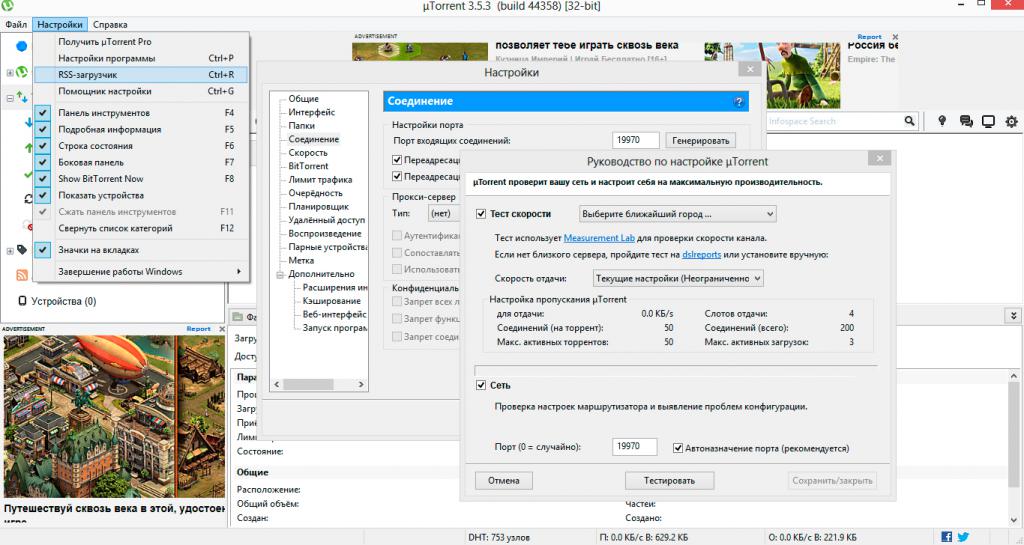This screenshot has height=545, width=1024.
Task: Open the Measurement Lab link
Action: pos(599,238)
